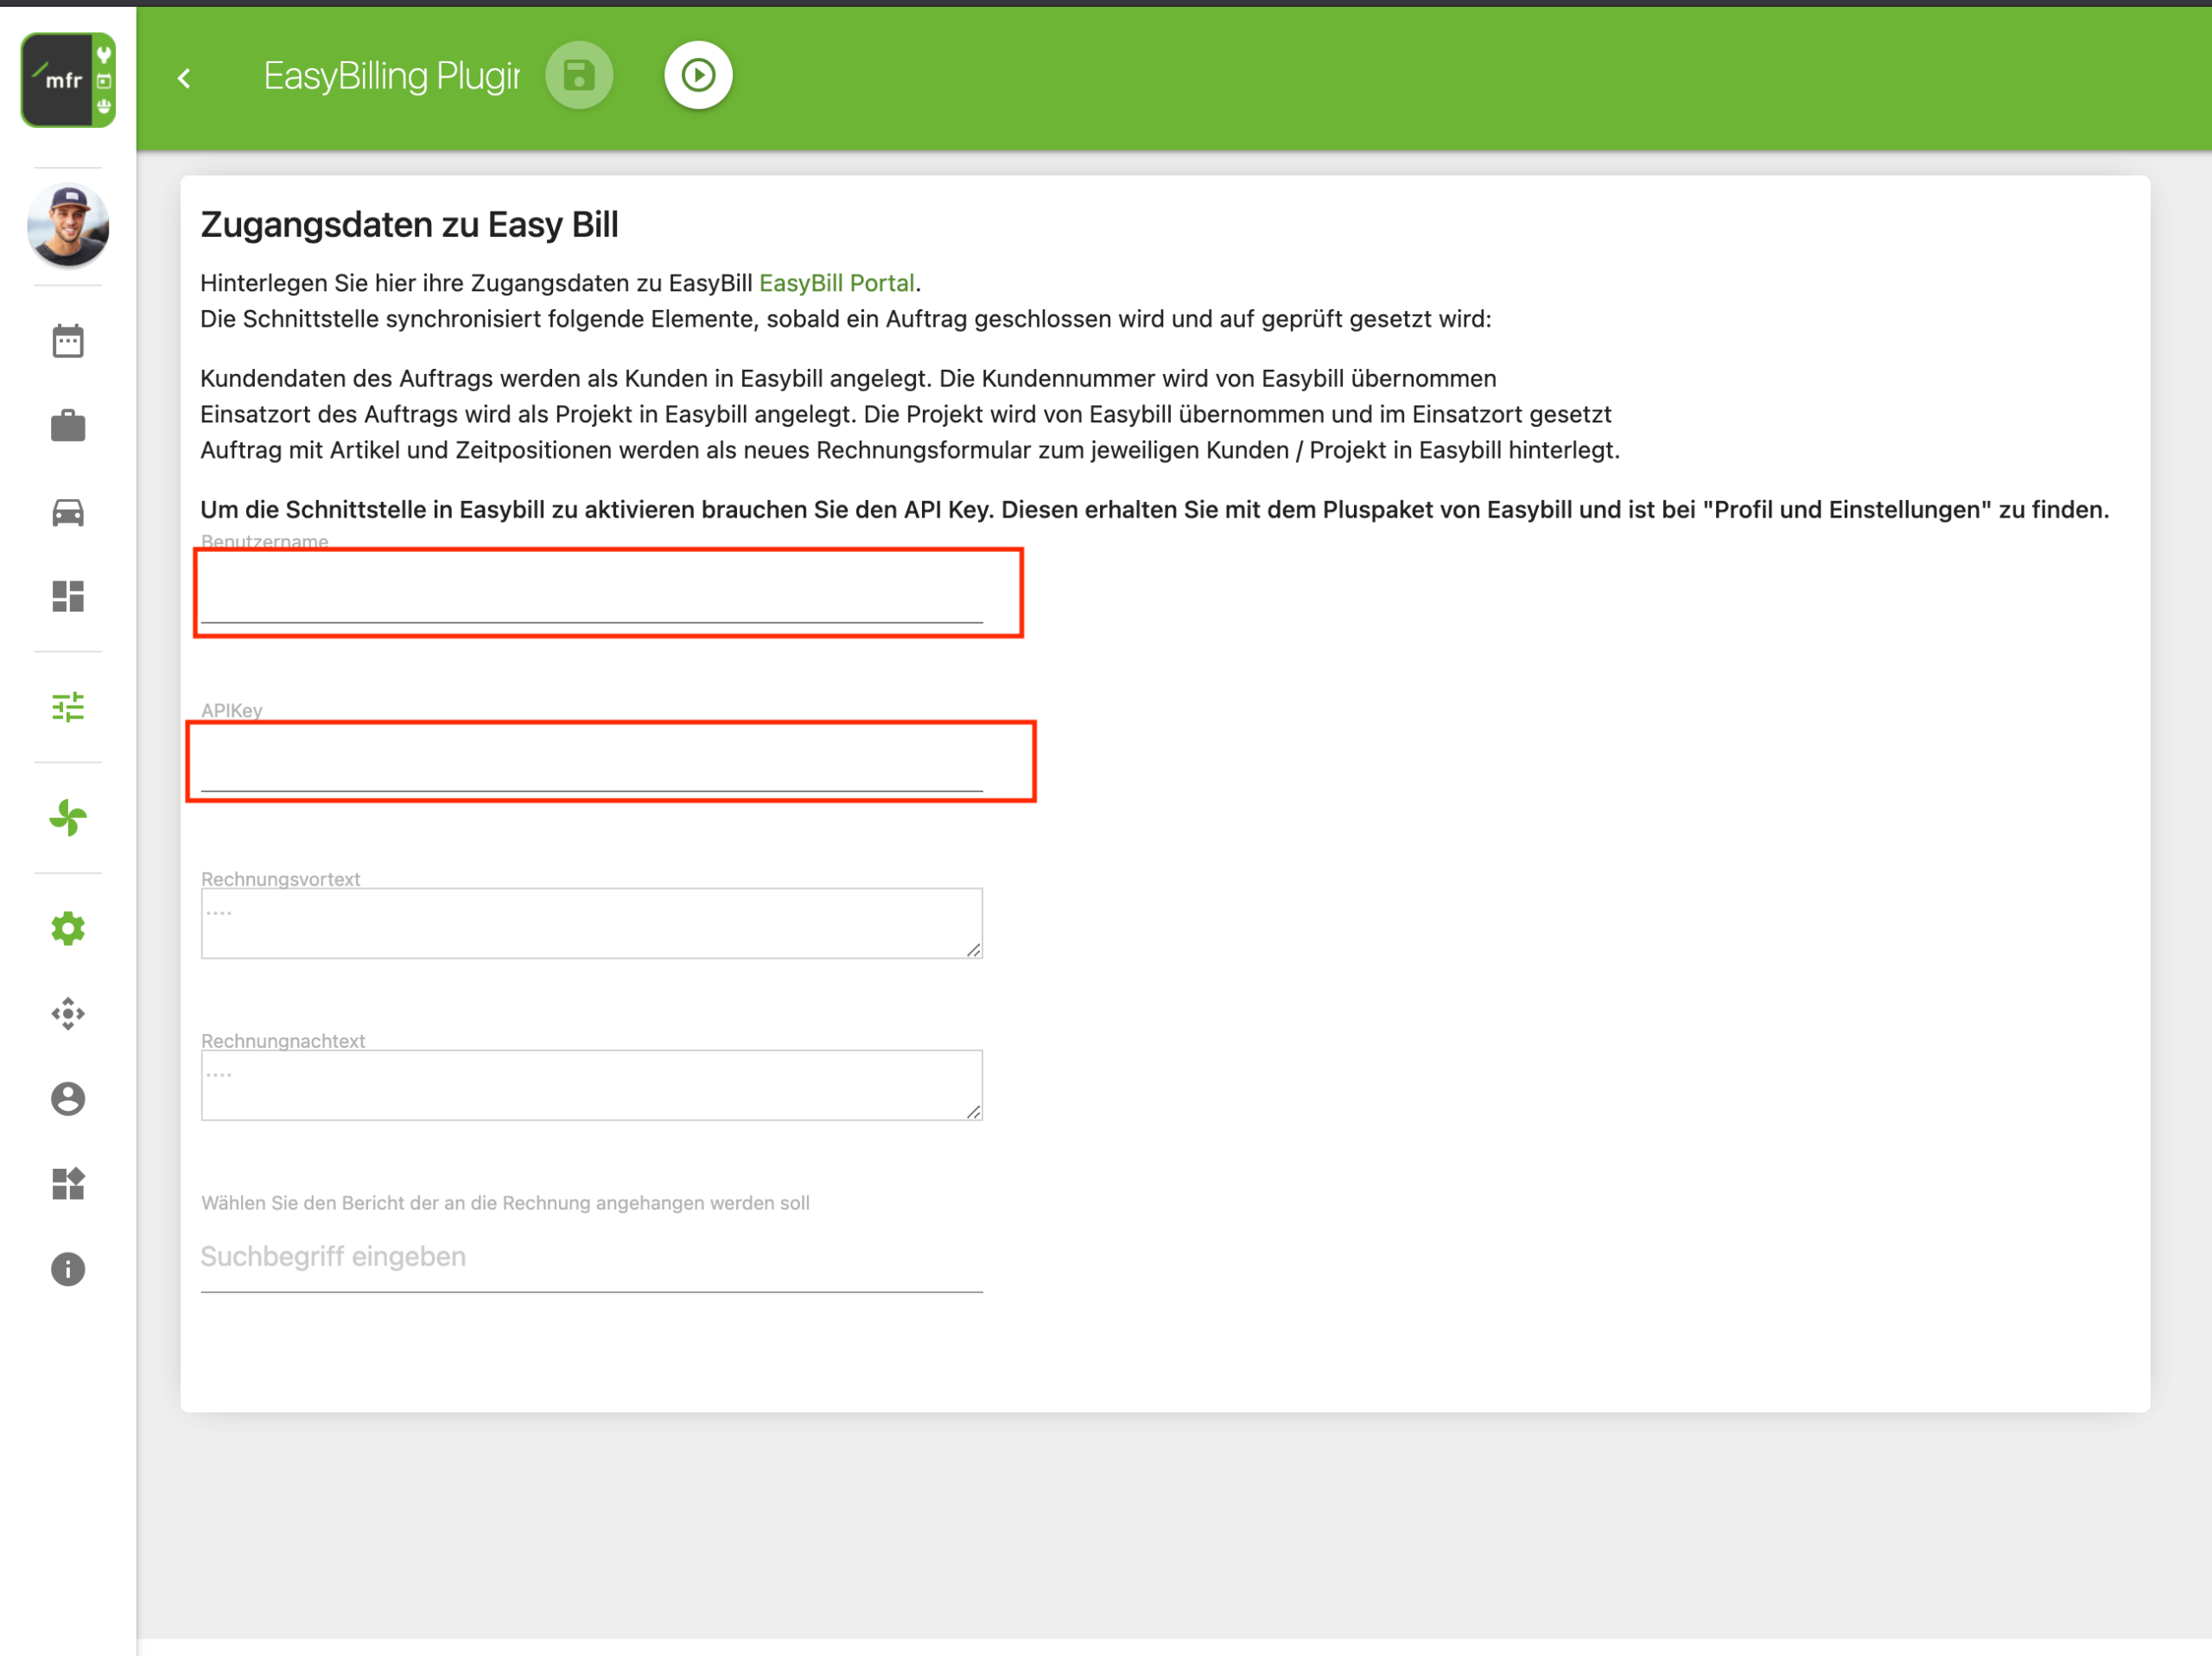The width and height of the screenshot is (2212, 1656).
Task: Open the briefcase orders icon
Action: (68, 426)
